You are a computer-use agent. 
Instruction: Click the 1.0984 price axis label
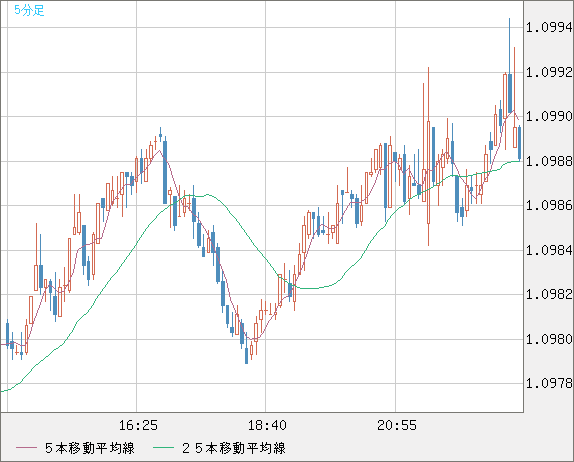click(549, 250)
